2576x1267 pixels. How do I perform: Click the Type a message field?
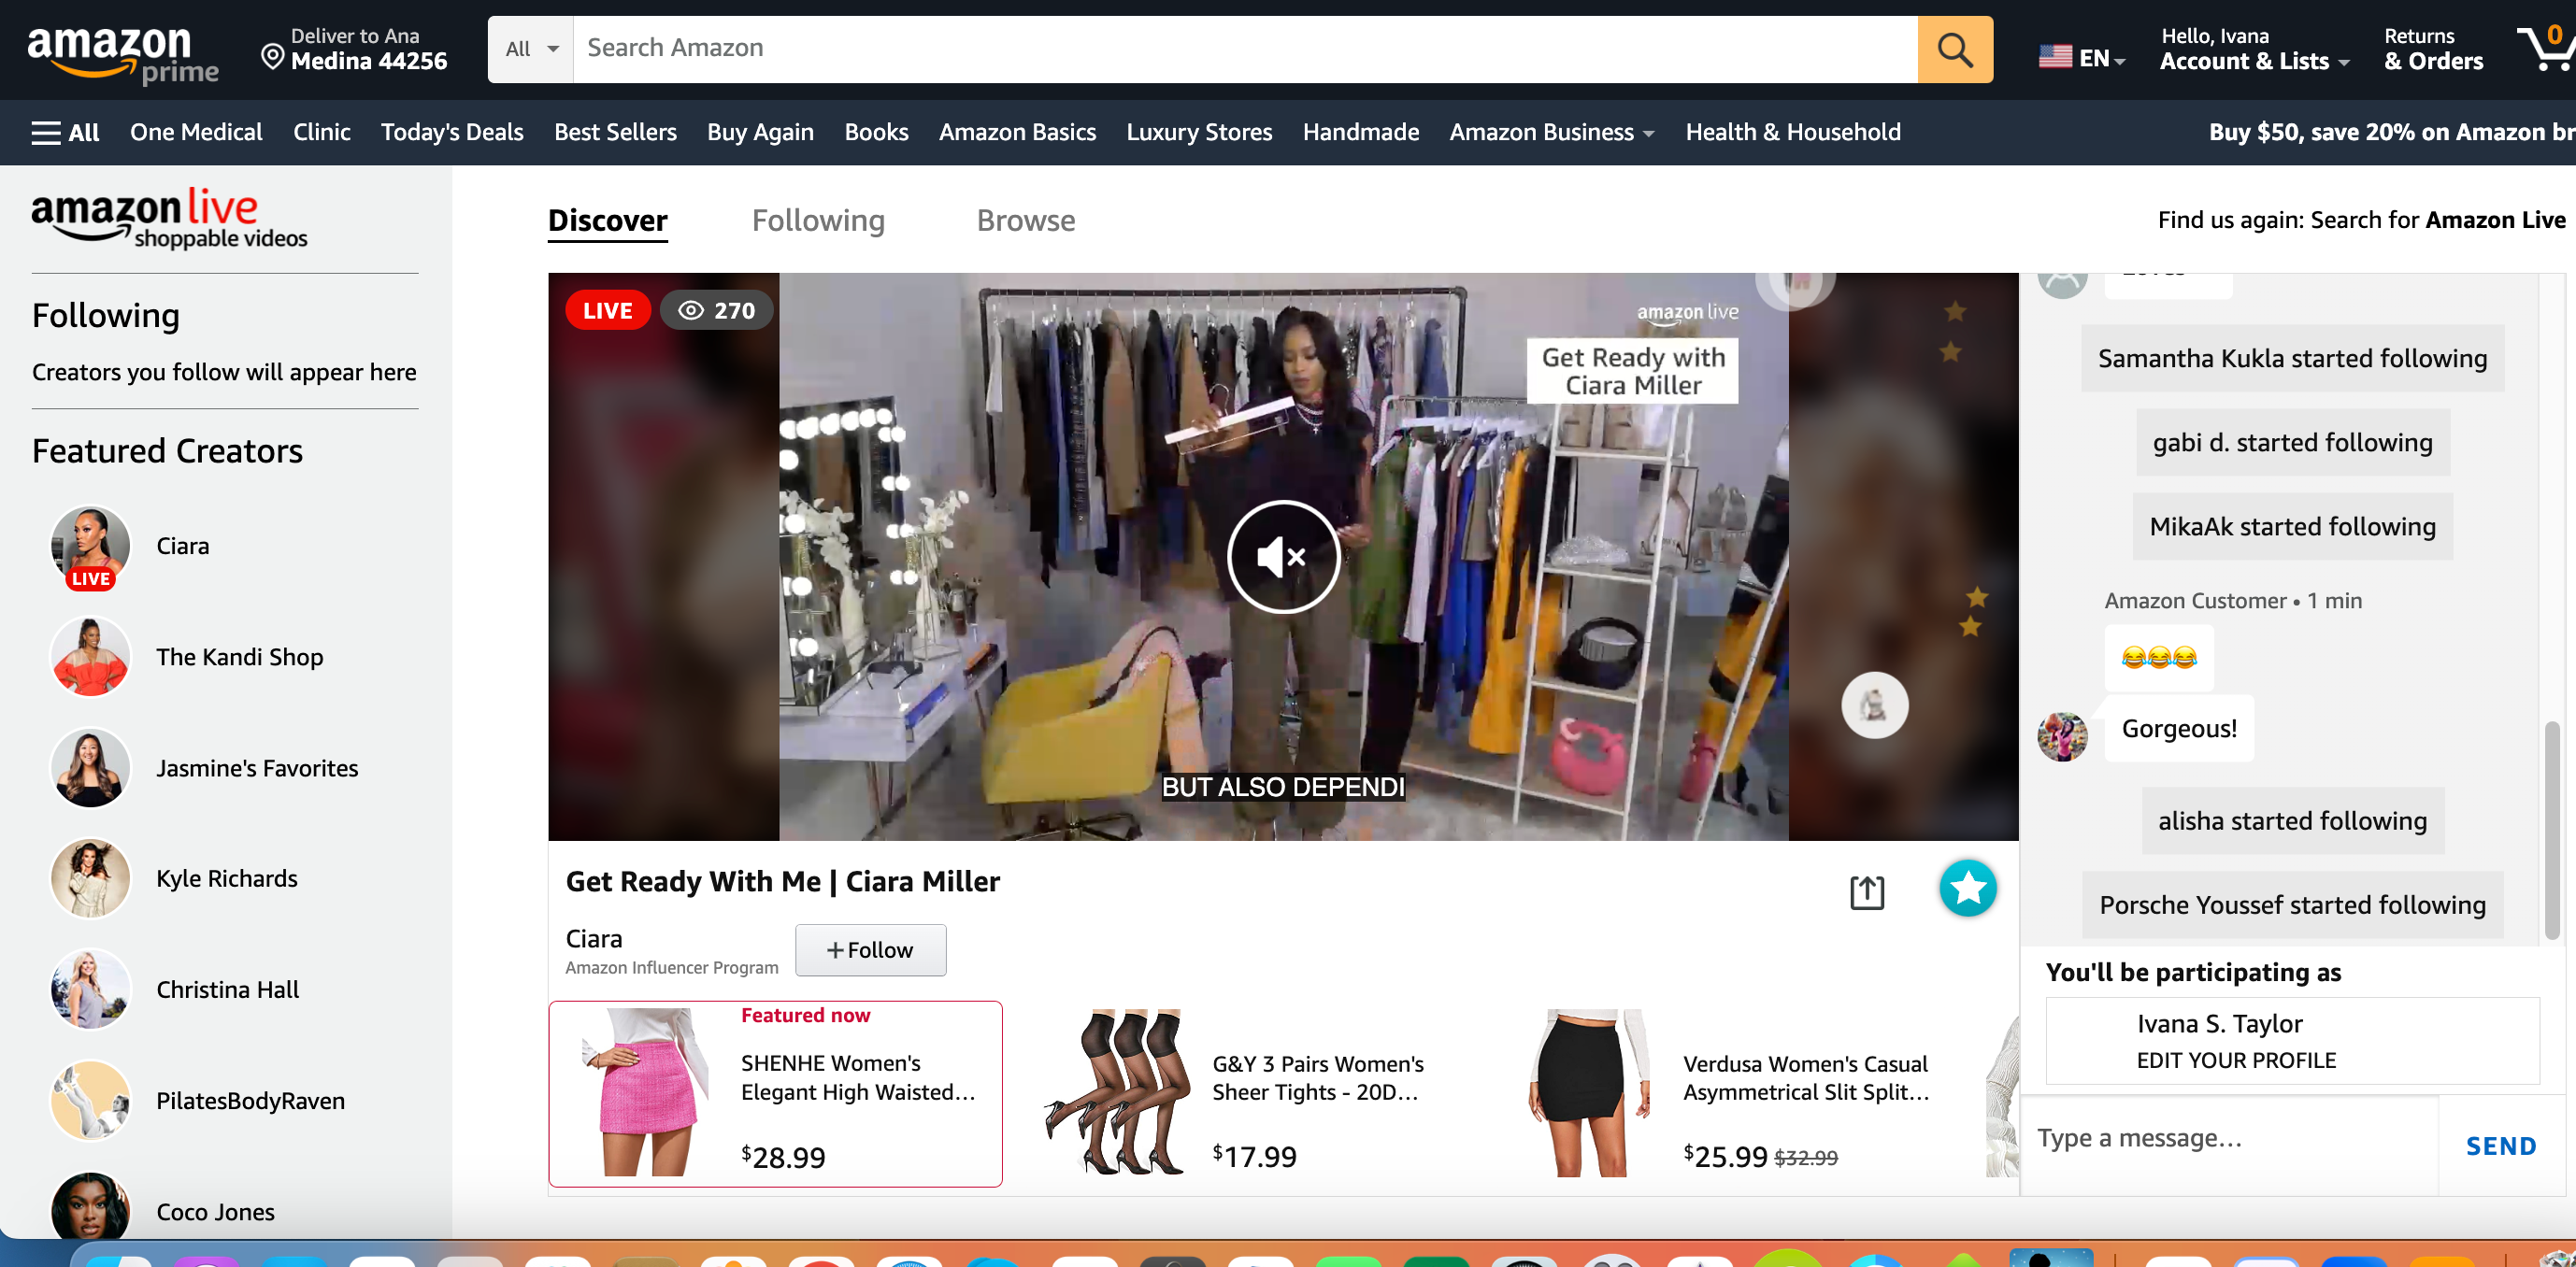2230,1138
